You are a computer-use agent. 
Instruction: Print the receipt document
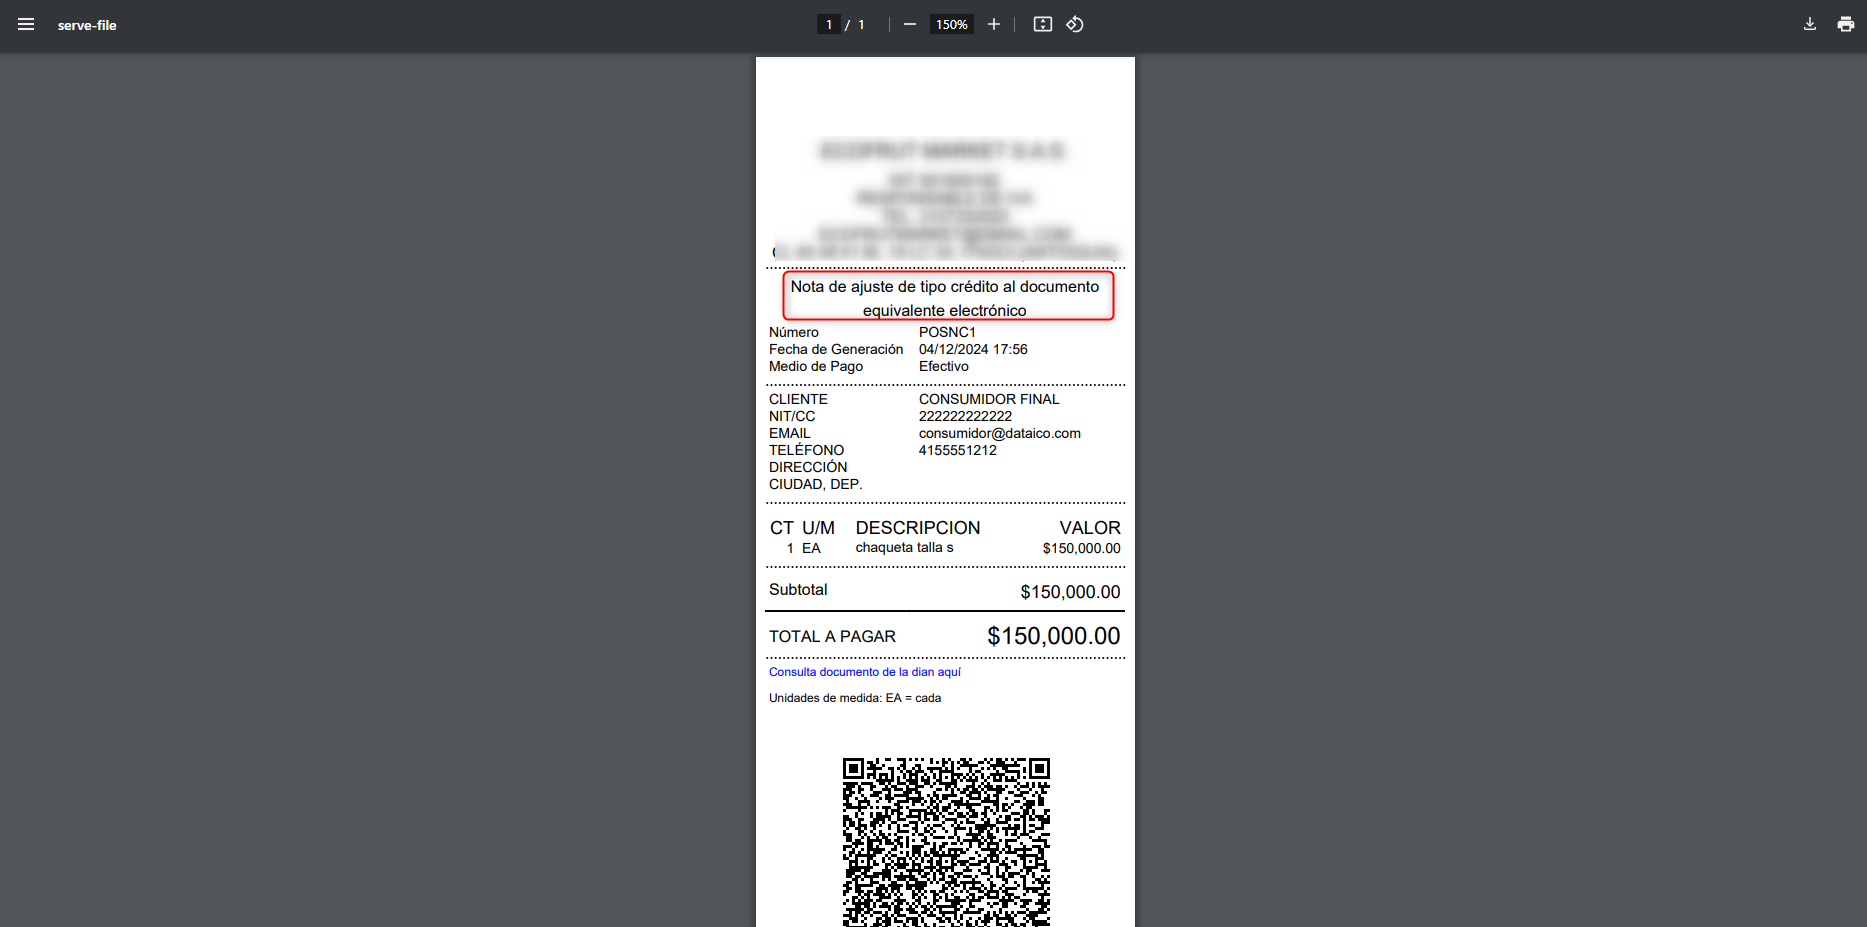1845,25
